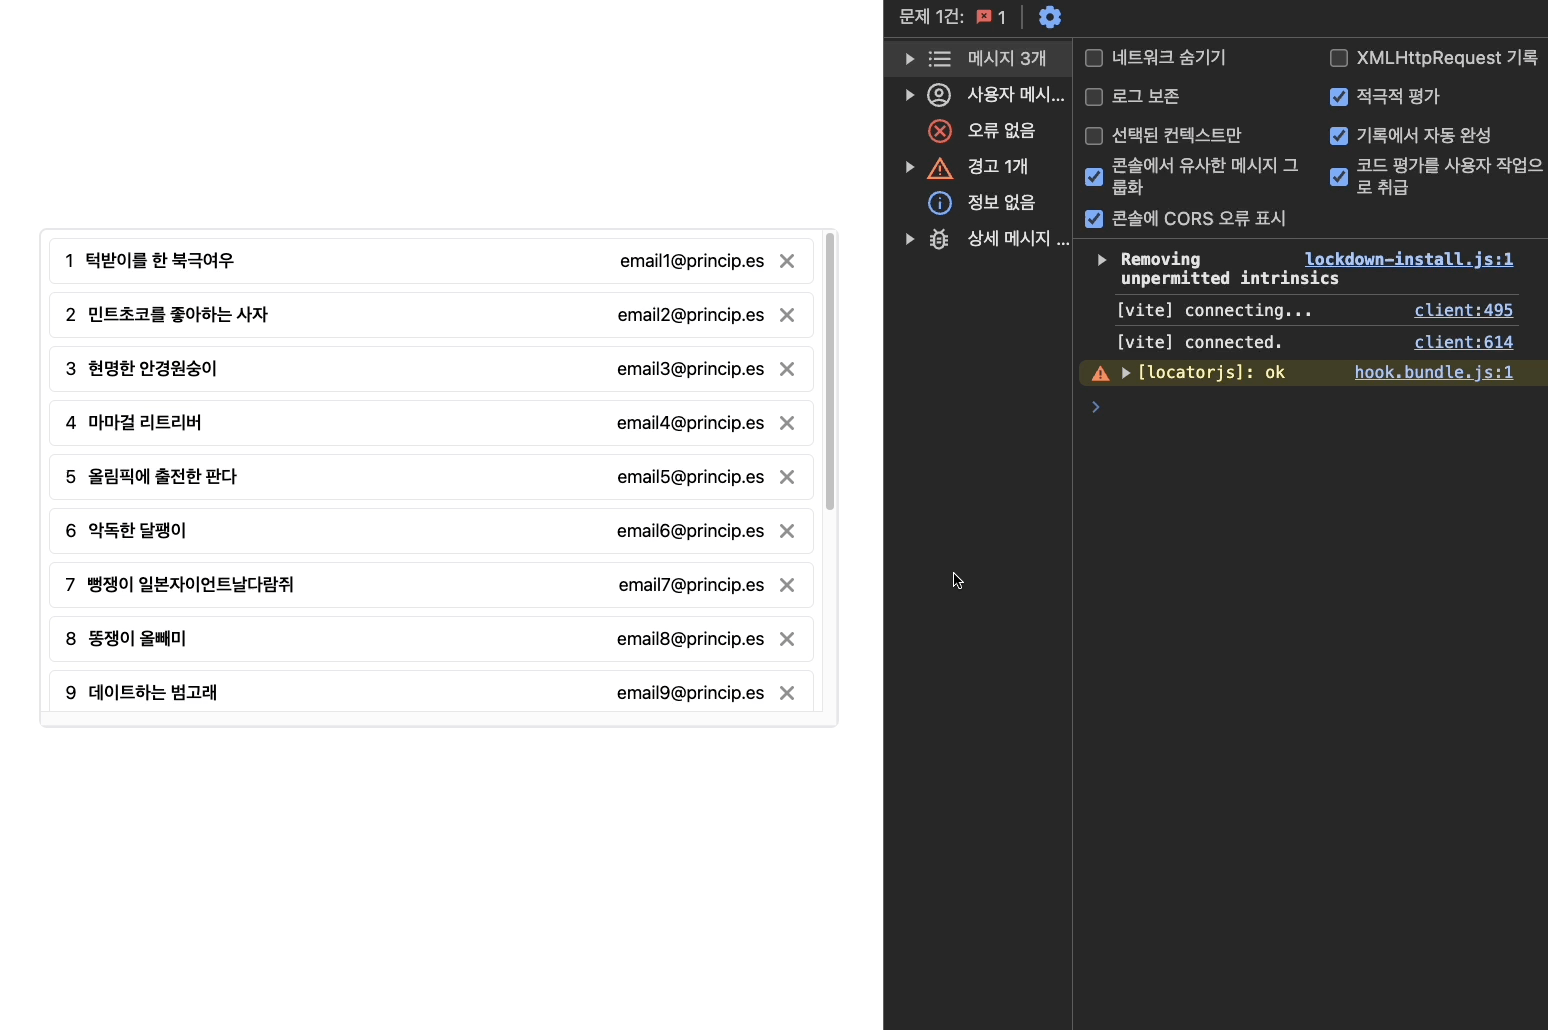Open the lockdown-install.js:1 source link

click(x=1408, y=259)
